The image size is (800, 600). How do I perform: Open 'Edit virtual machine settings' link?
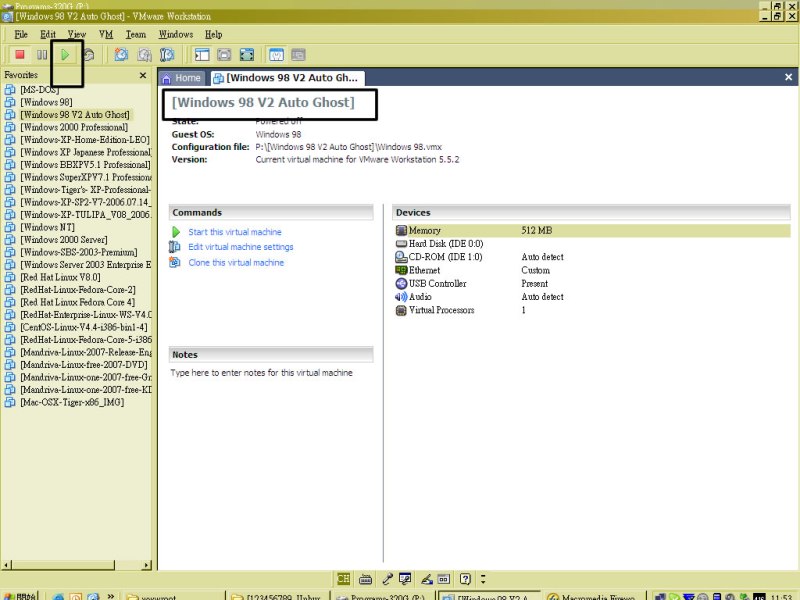point(240,247)
